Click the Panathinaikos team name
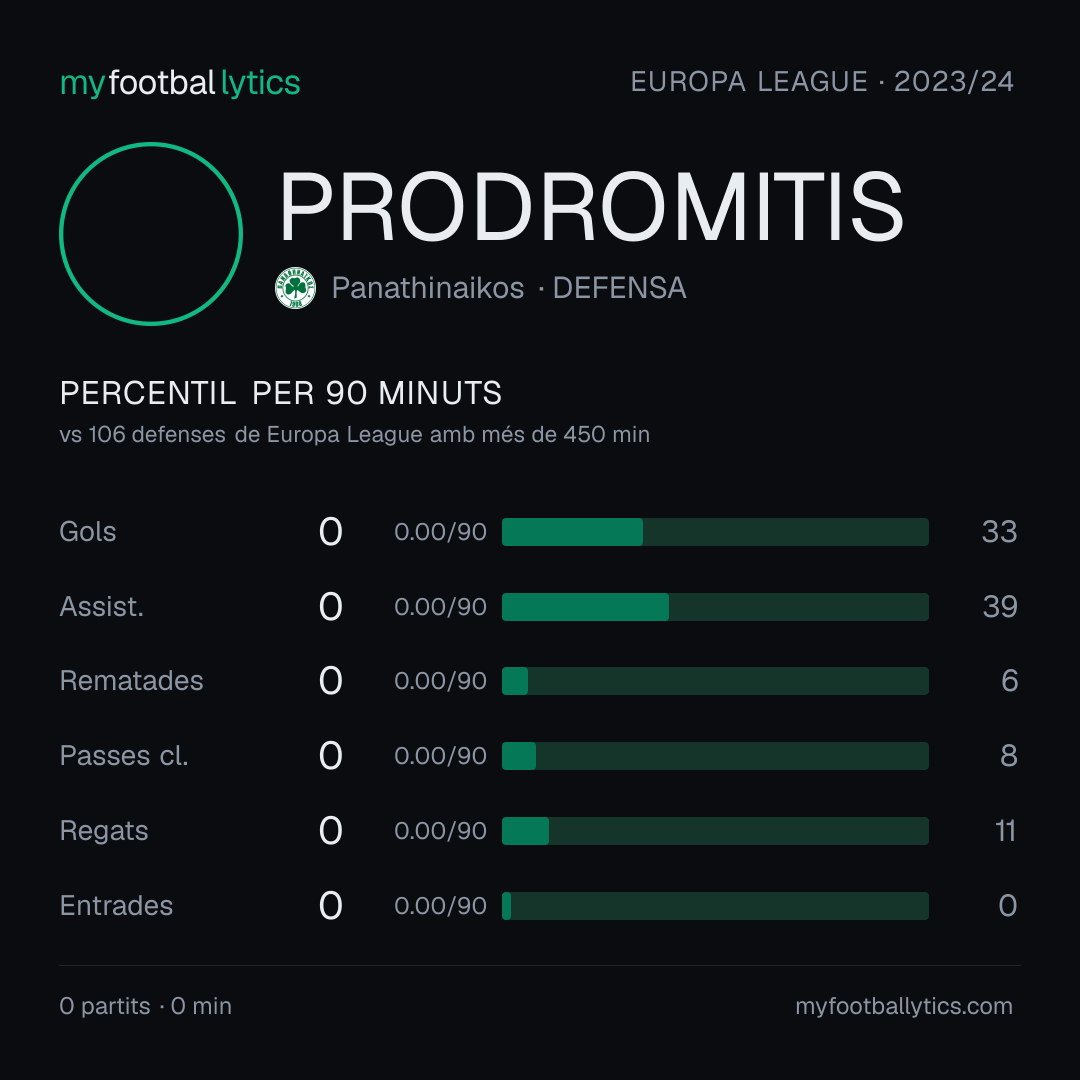The height and width of the screenshot is (1080, 1080). coord(428,288)
